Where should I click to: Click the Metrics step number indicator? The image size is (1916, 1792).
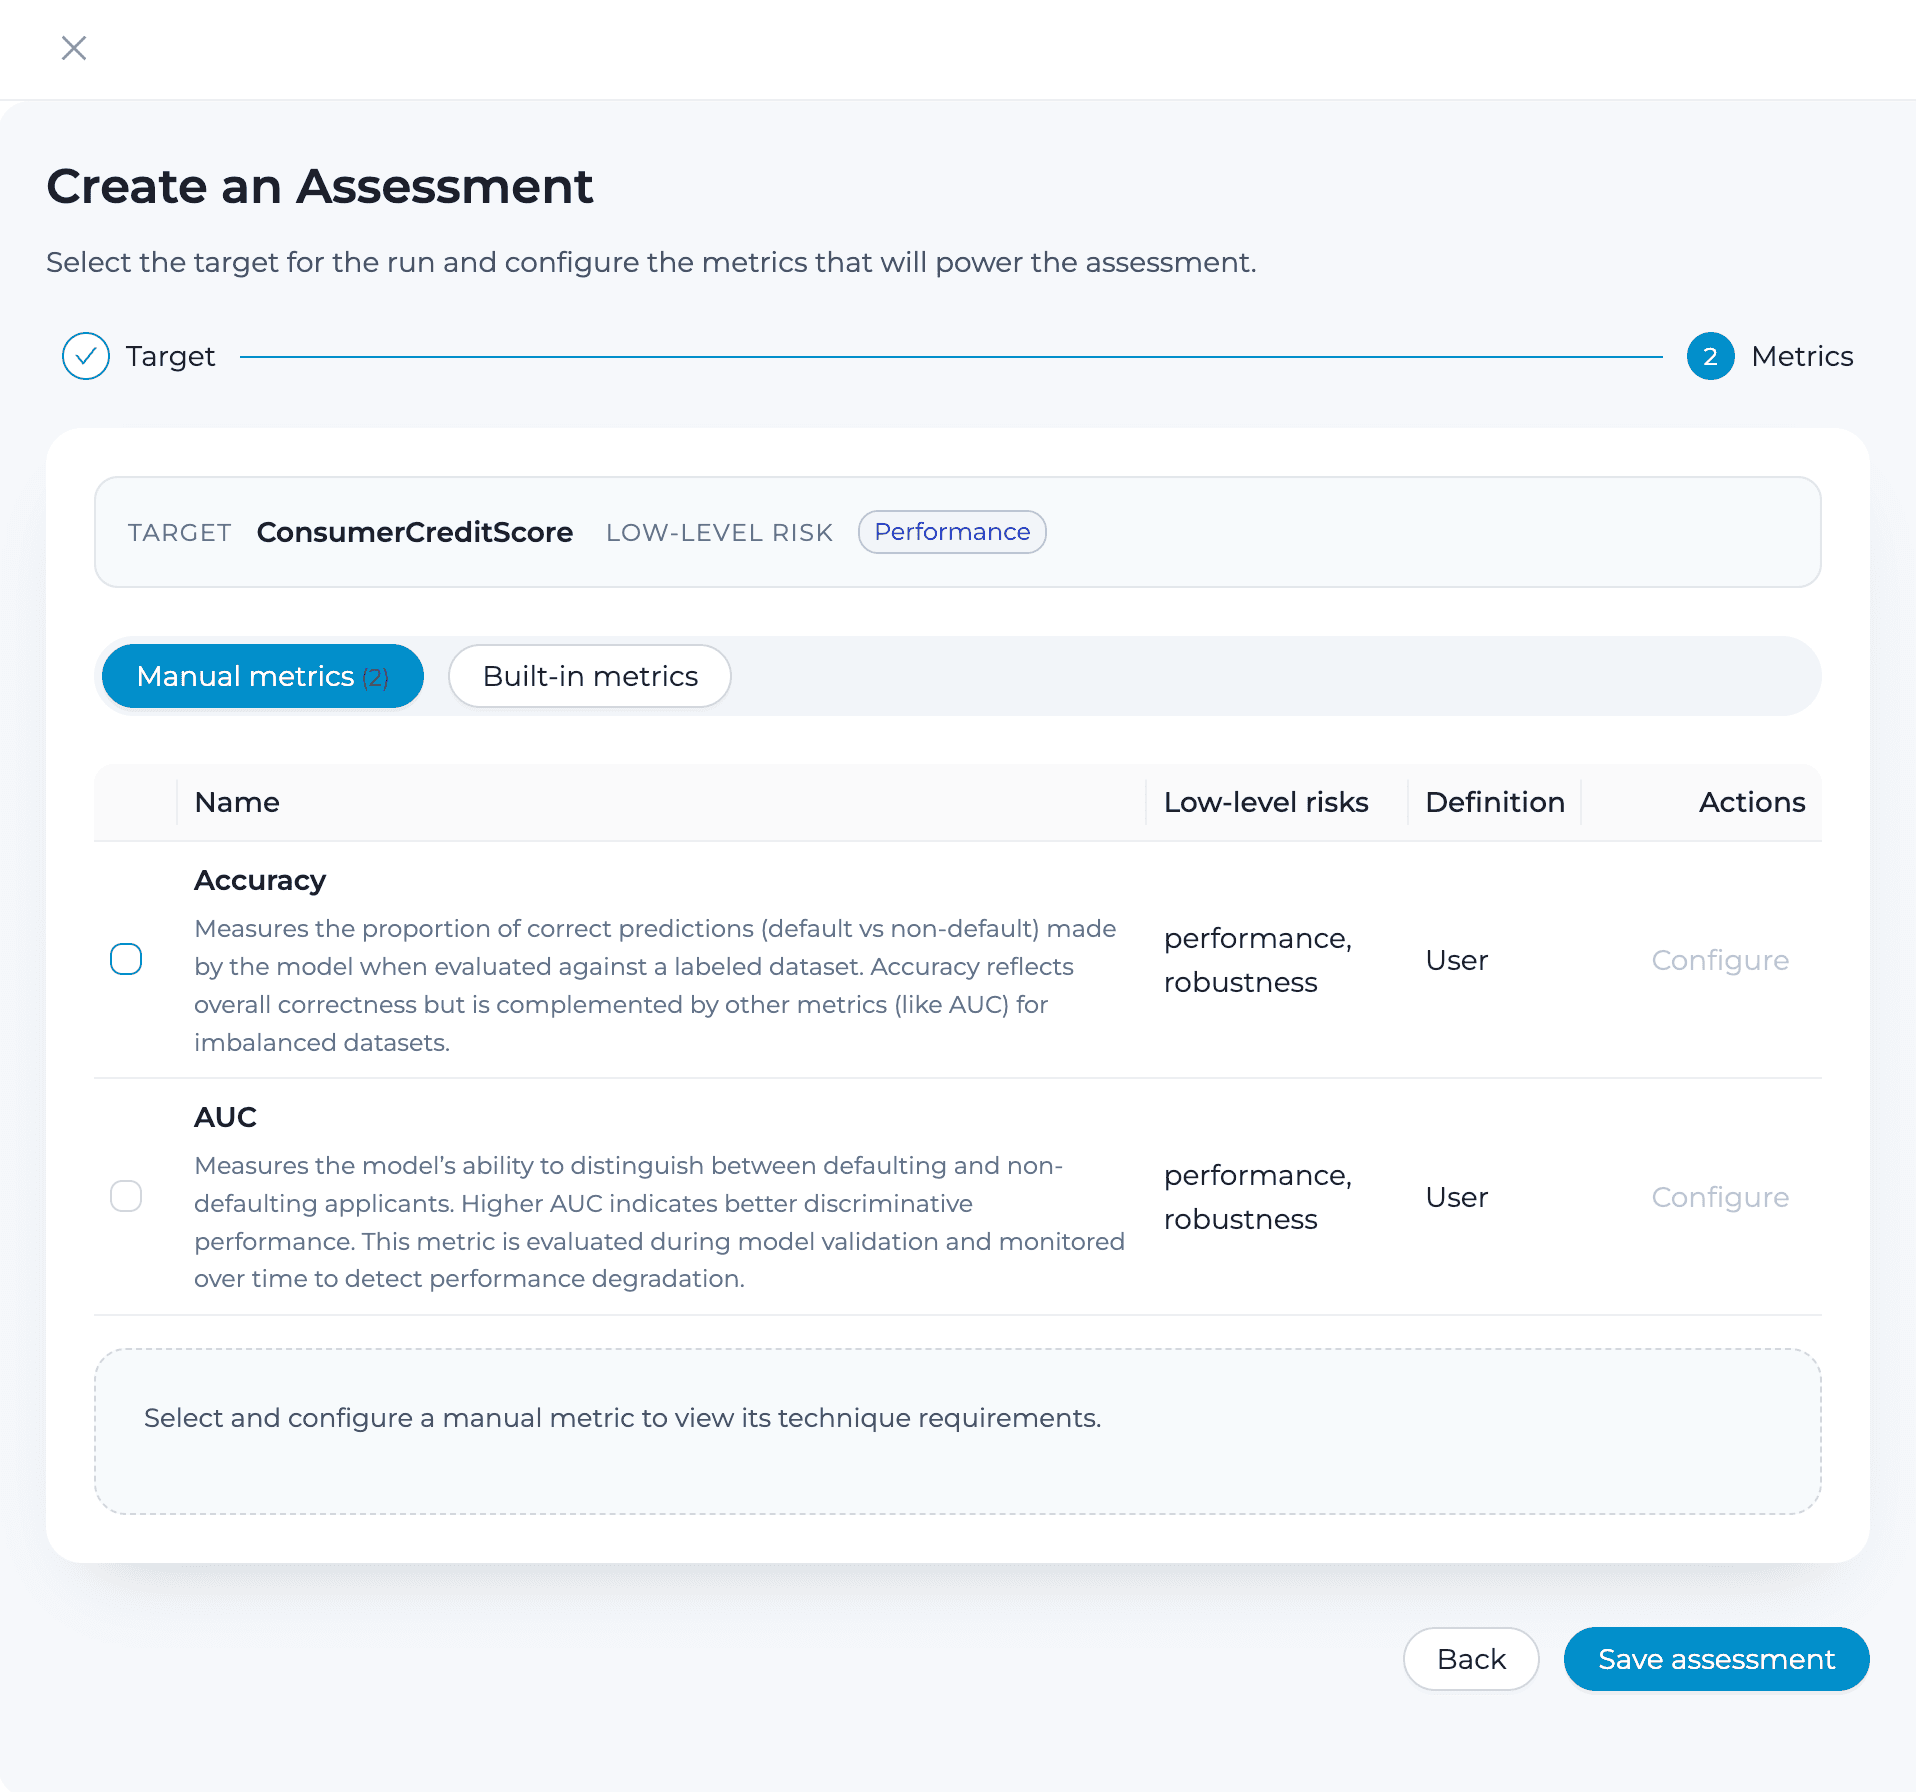[1710, 356]
